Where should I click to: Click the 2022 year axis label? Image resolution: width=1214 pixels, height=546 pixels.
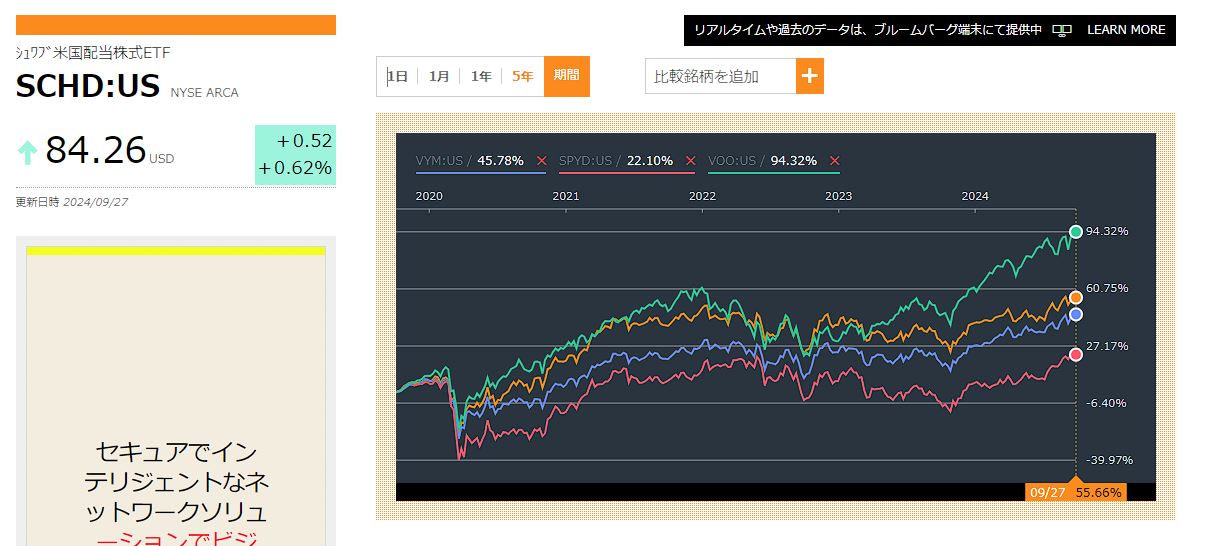pos(703,196)
